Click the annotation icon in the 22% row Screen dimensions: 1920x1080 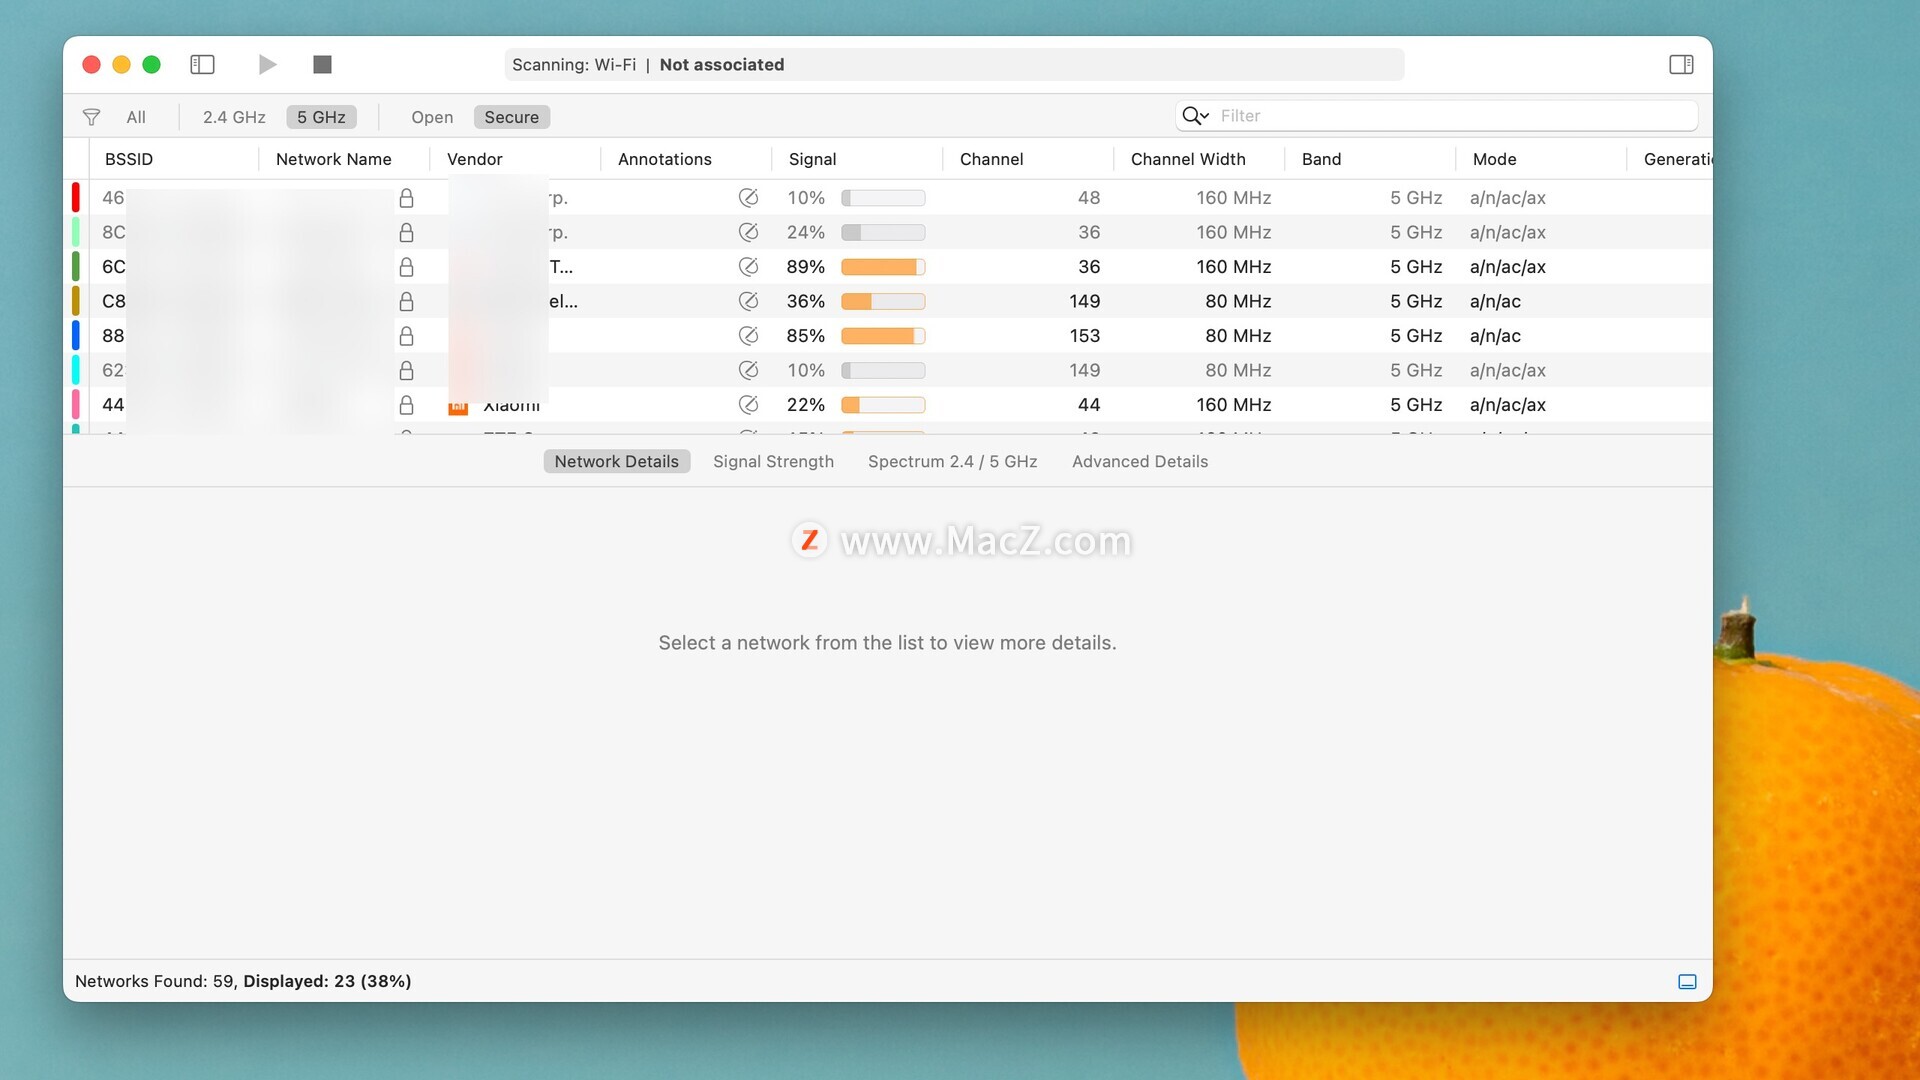point(748,404)
